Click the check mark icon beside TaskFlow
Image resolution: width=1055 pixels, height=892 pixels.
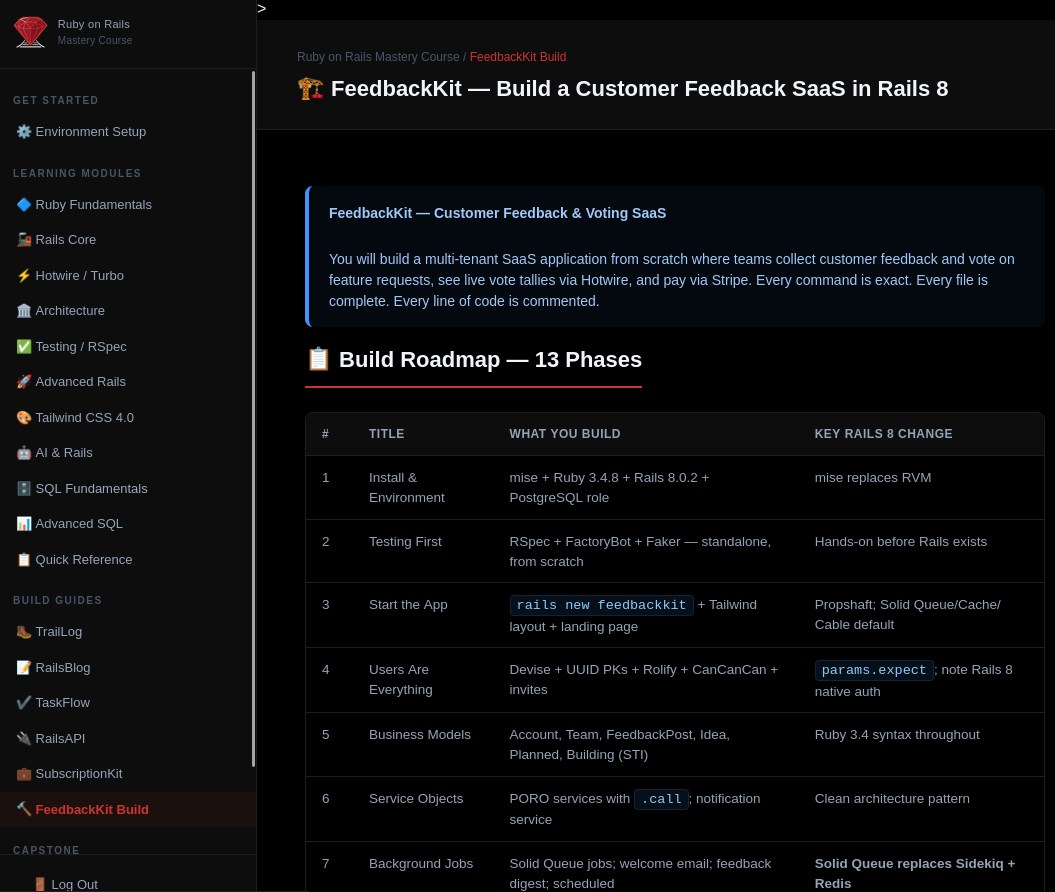tap(24, 703)
